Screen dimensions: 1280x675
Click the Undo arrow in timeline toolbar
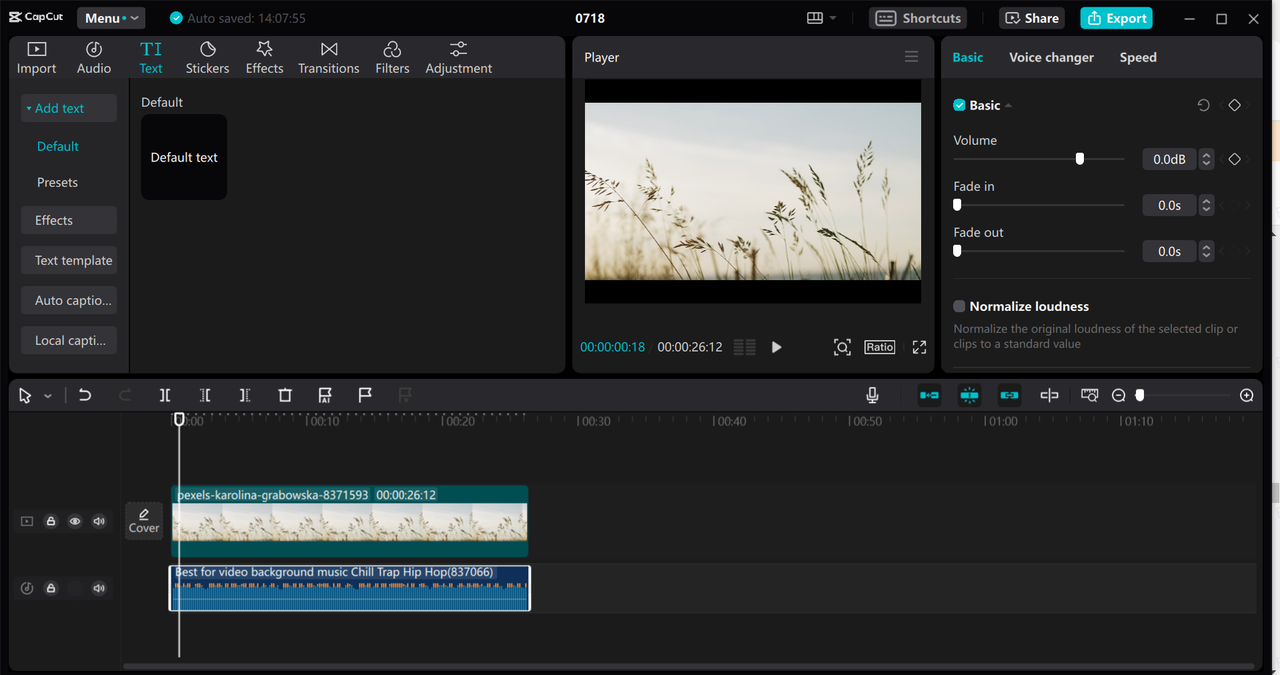(85, 396)
